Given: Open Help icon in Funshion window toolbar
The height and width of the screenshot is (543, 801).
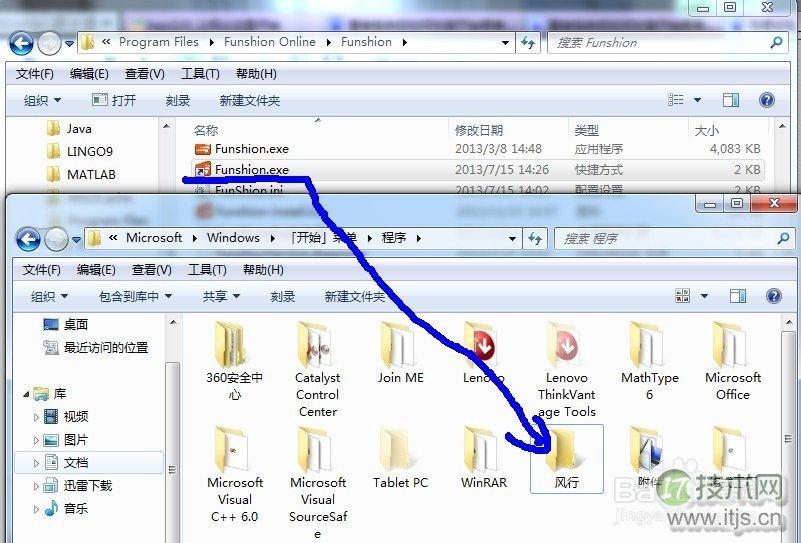Looking at the screenshot, I should point(766,100).
